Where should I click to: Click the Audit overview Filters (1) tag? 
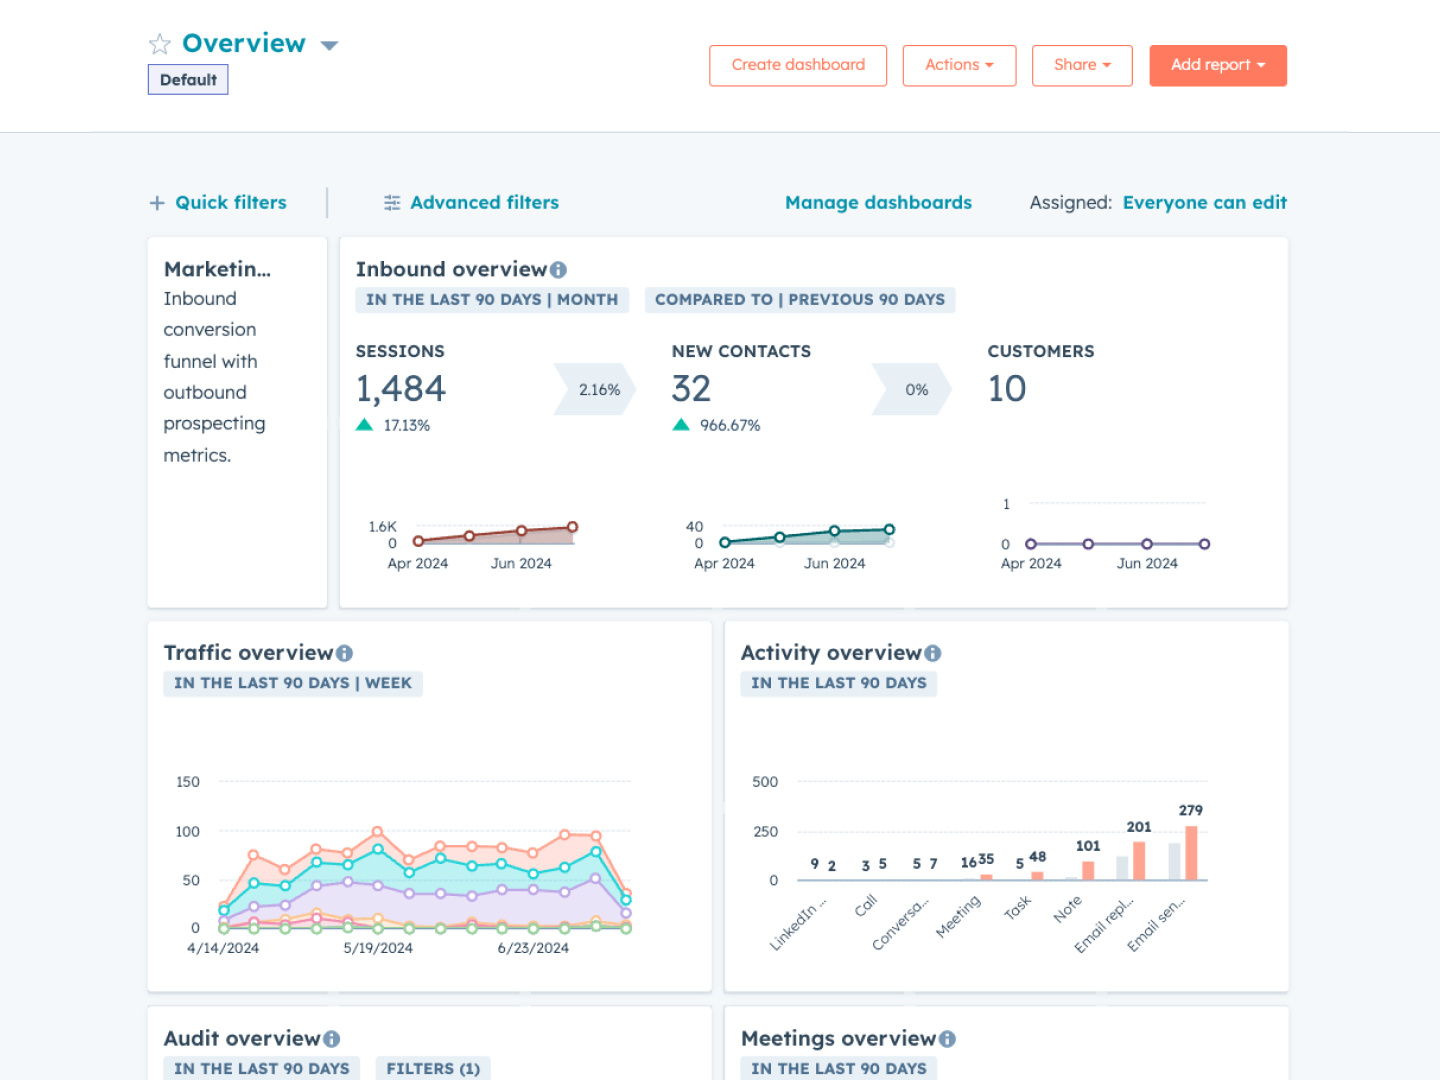(433, 1068)
